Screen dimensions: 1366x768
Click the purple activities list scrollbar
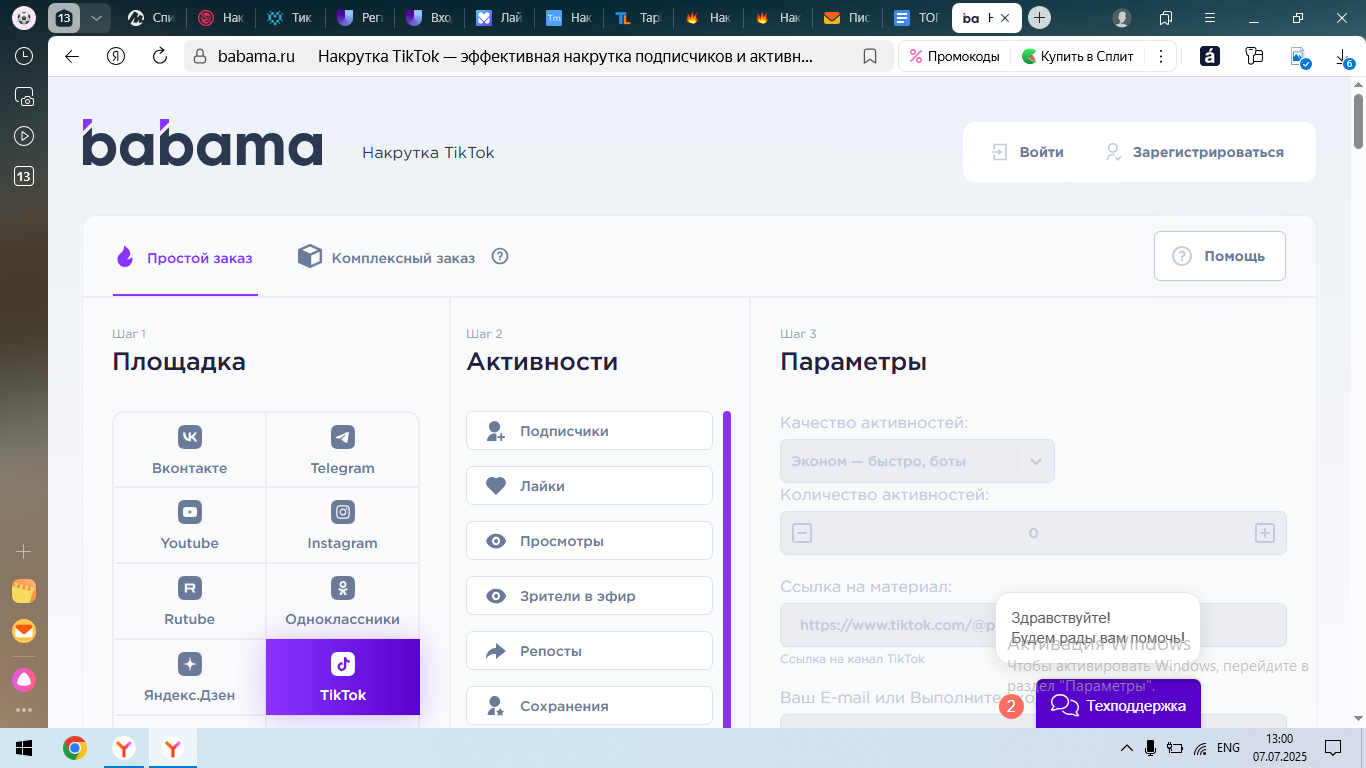tap(727, 568)
